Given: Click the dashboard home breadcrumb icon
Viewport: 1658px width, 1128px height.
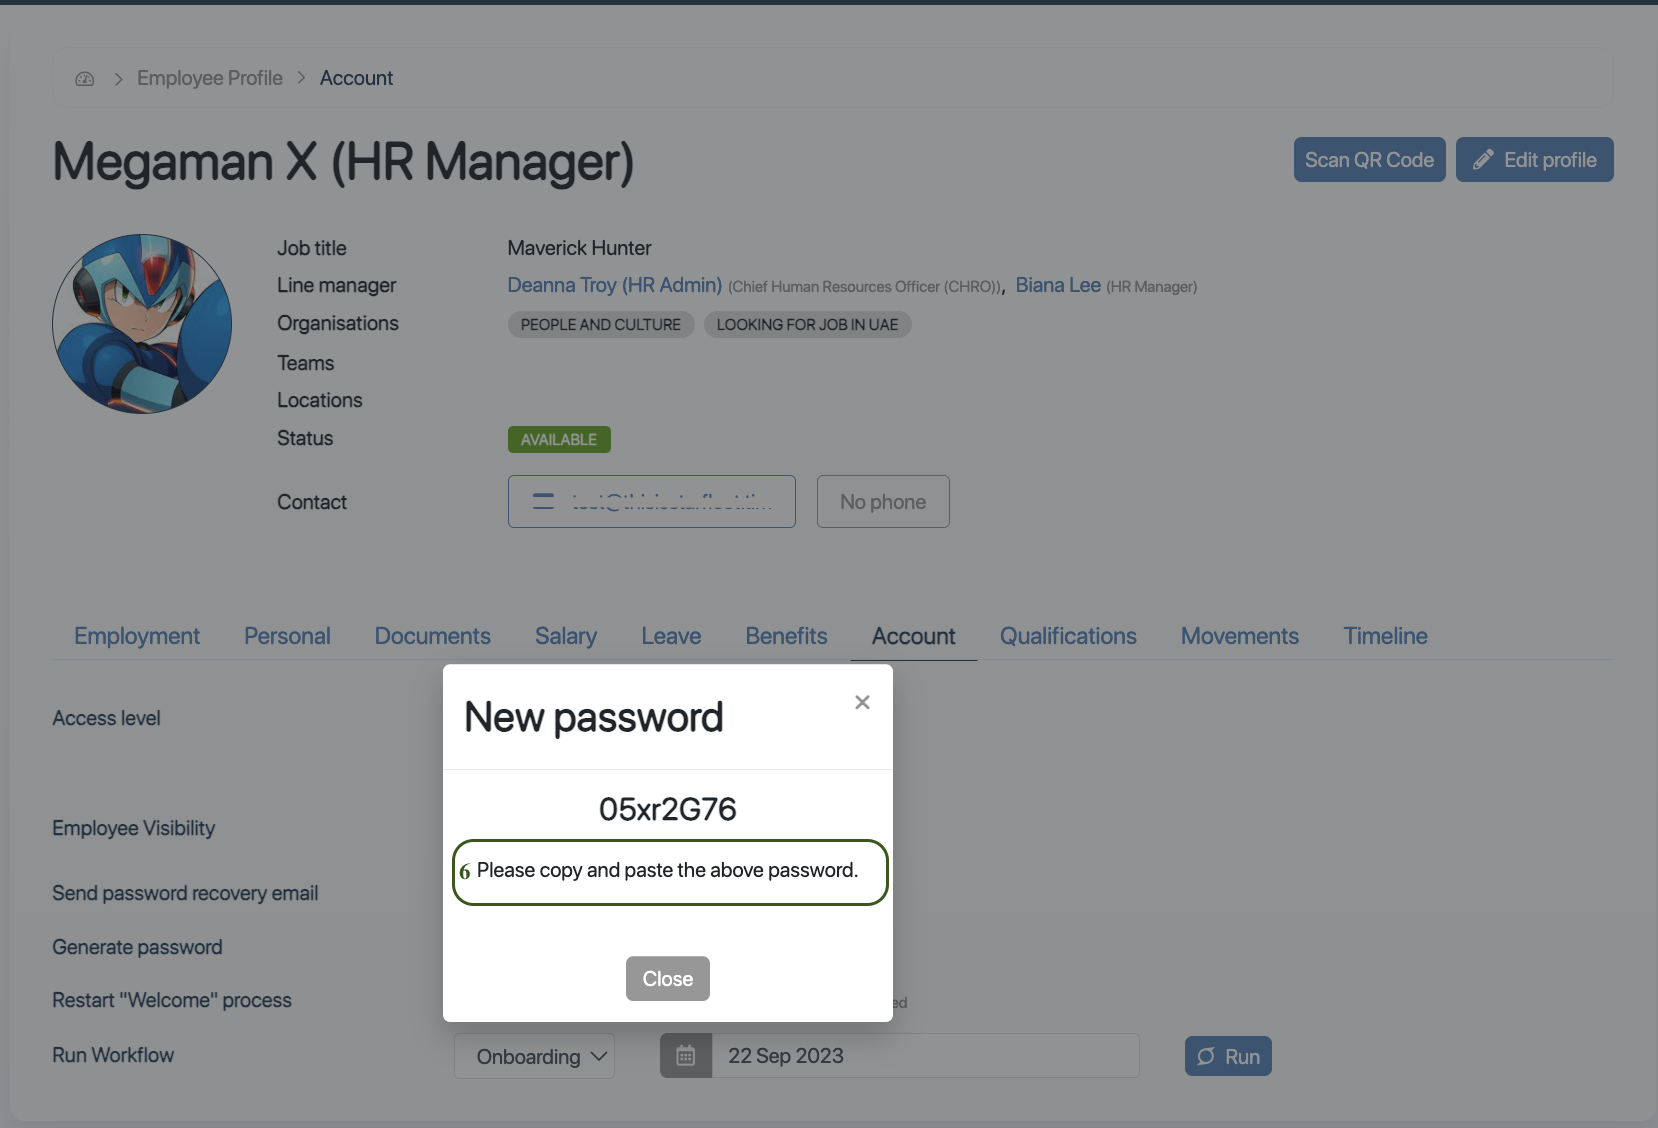Looking at the screenshot, I should (x=85, y=79).
